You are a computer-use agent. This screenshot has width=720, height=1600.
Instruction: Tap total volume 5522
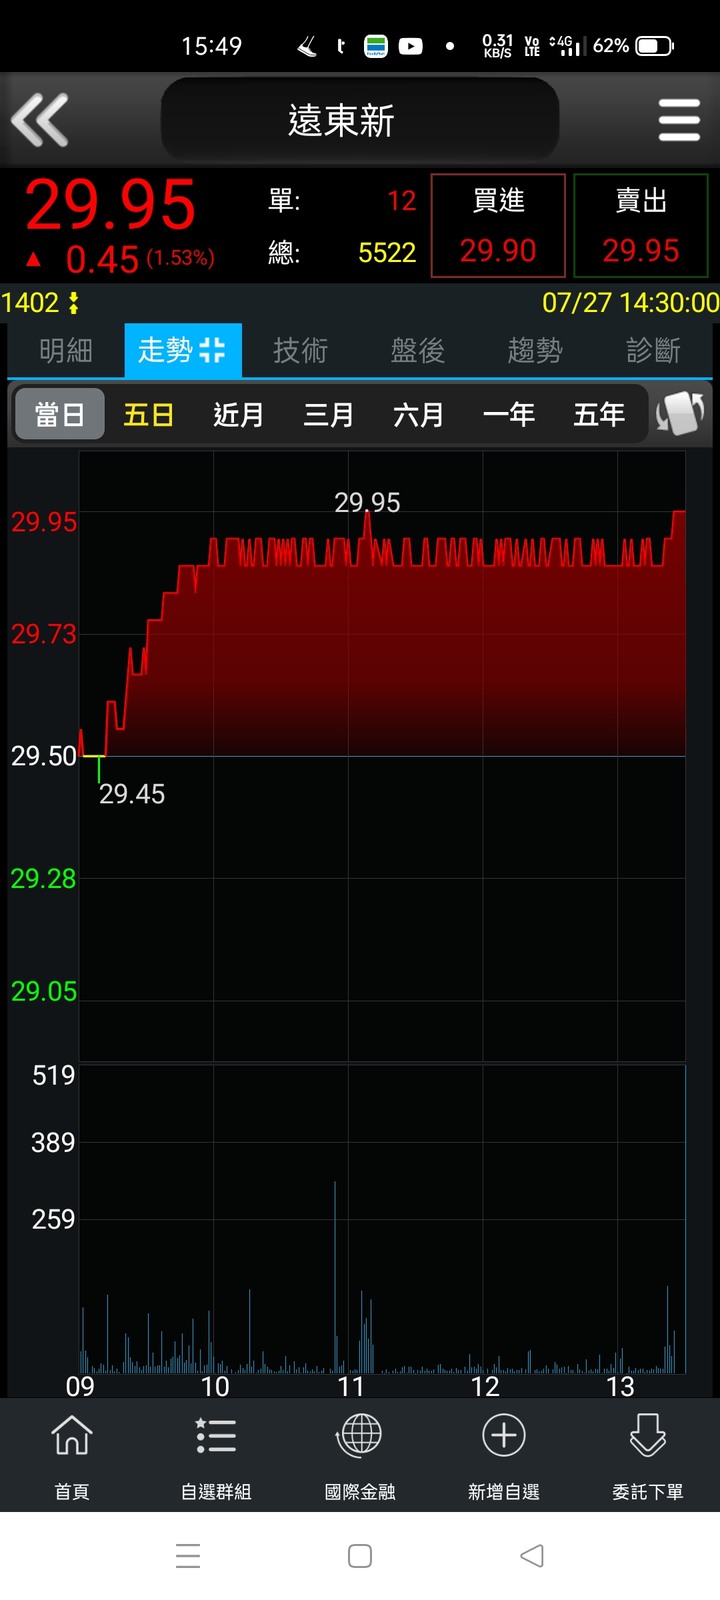pyautogui.click(x=387, y=253)
